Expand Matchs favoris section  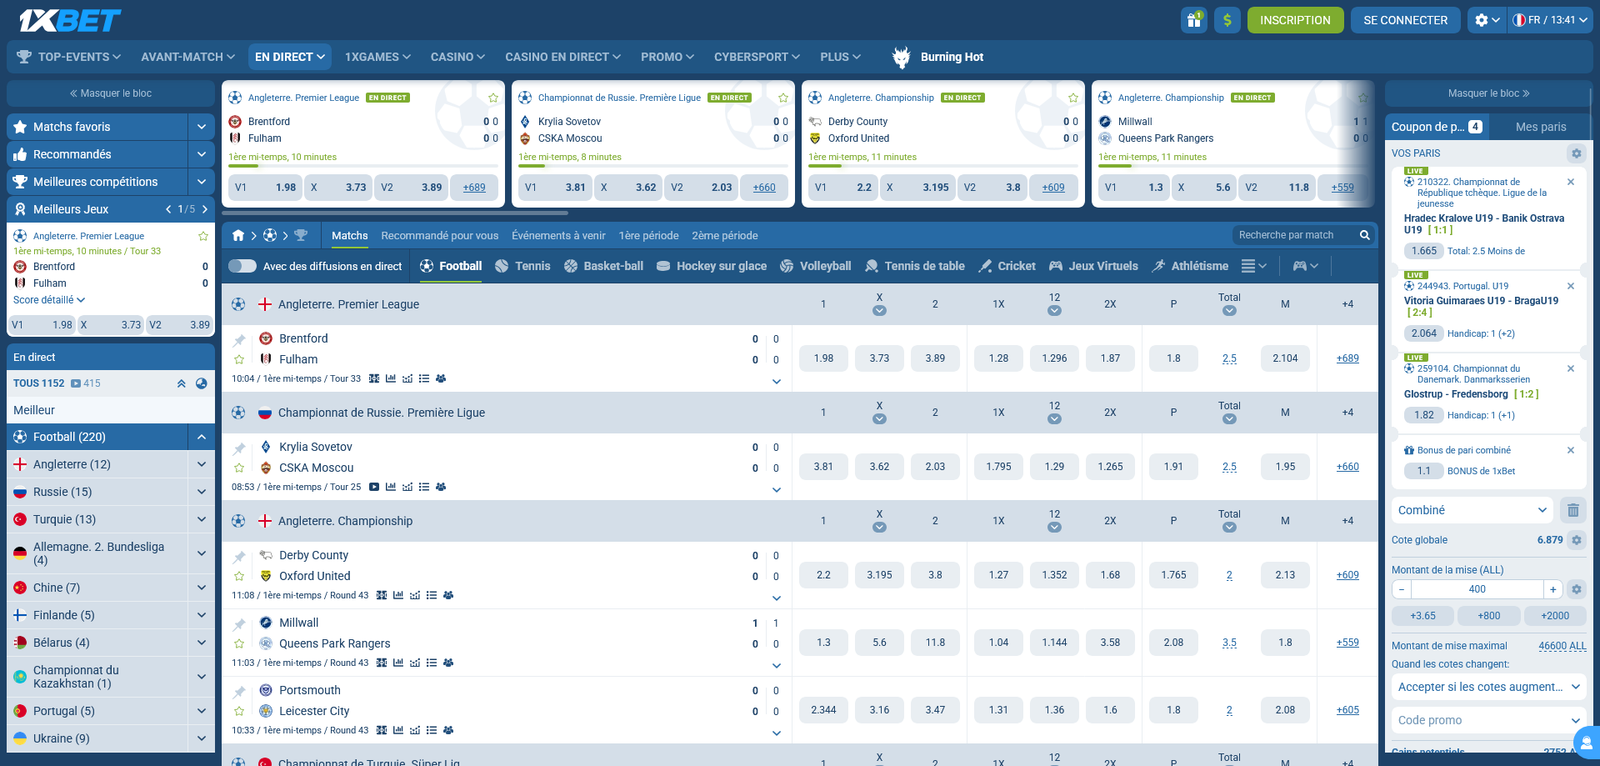(201, 127)
